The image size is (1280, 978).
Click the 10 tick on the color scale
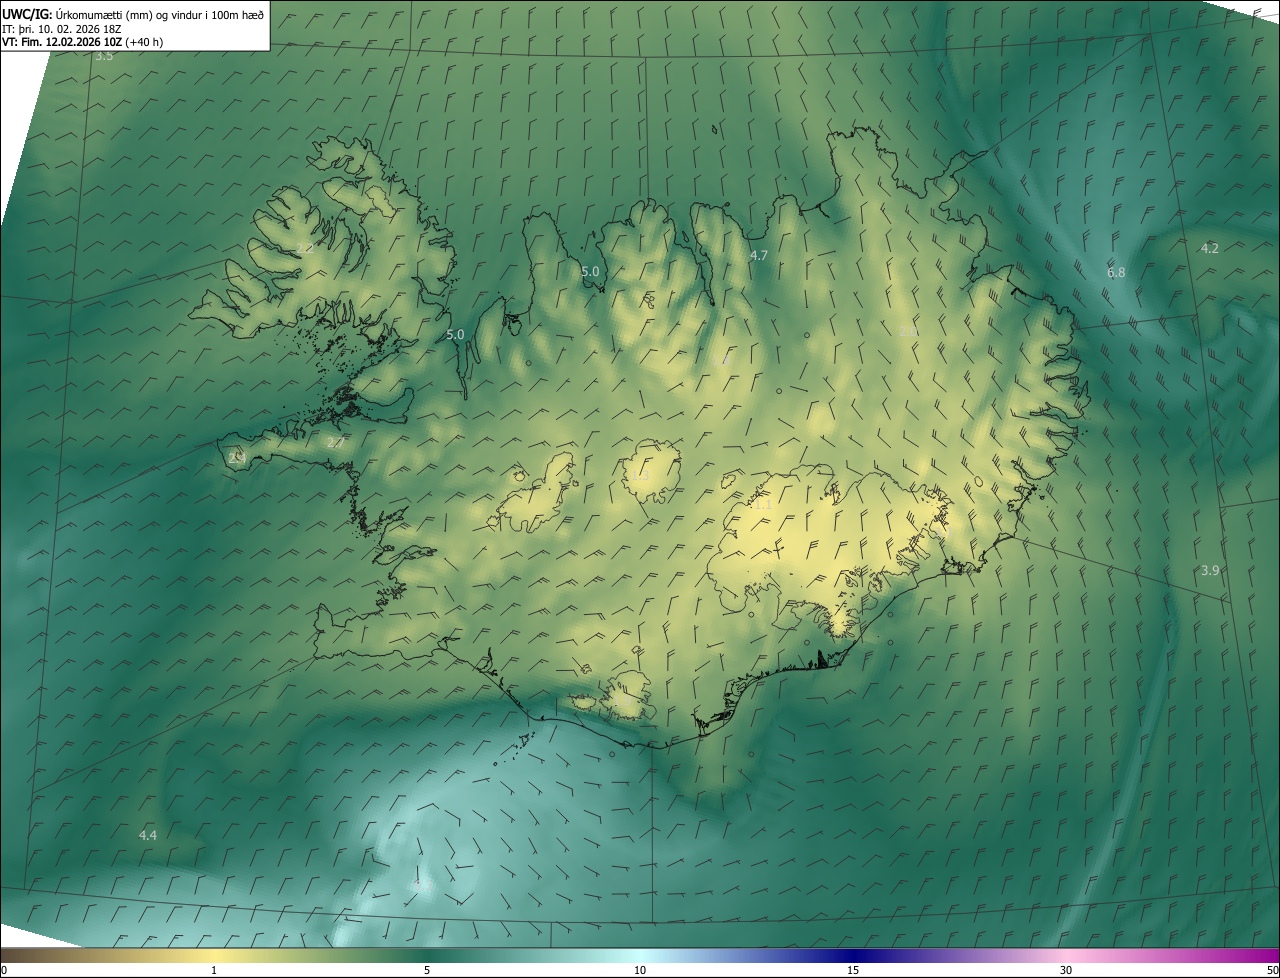tap(640, 970)
